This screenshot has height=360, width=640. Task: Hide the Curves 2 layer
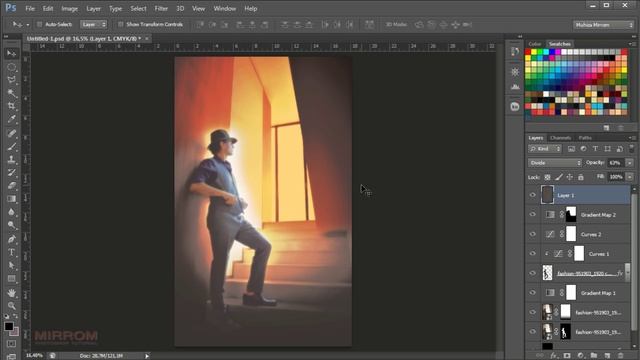533,234
